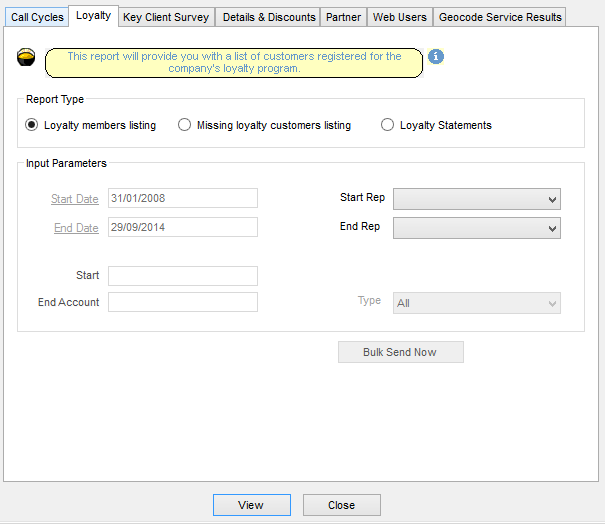Expand the End Rep dropdown
This screenshot has height=524, width=605.
pos(477,228)
